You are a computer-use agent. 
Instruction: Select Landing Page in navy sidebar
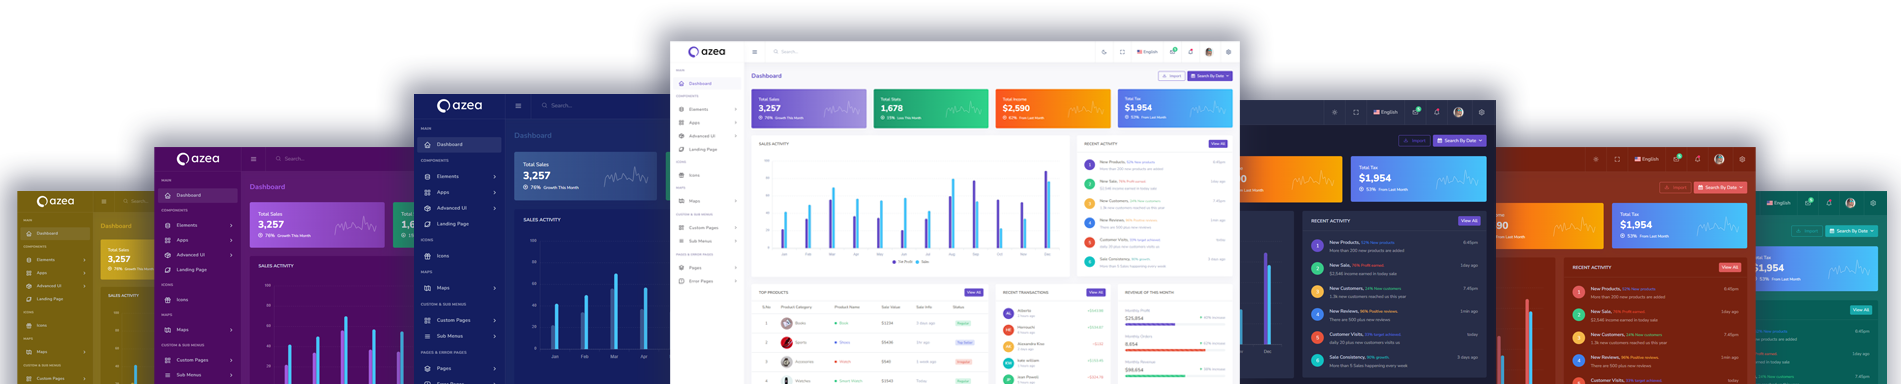[459, 224]
